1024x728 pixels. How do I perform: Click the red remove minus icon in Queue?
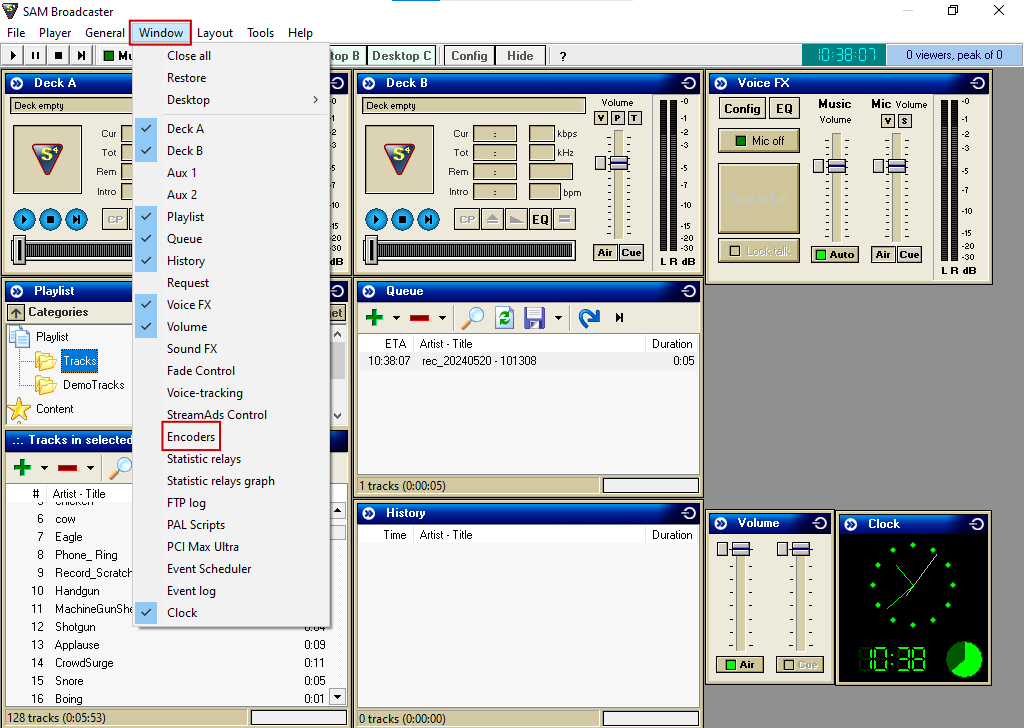pyautogui.click(x=420, y=317)
